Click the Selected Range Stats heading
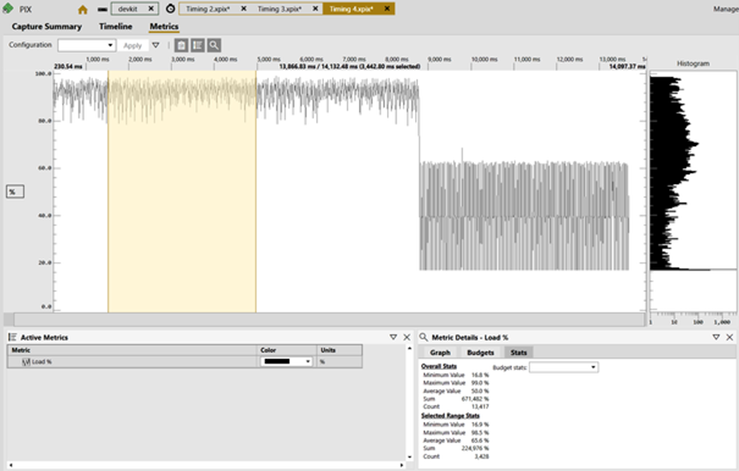The height and width of the screenshot is (471, 739). click(x=450, y=415)
